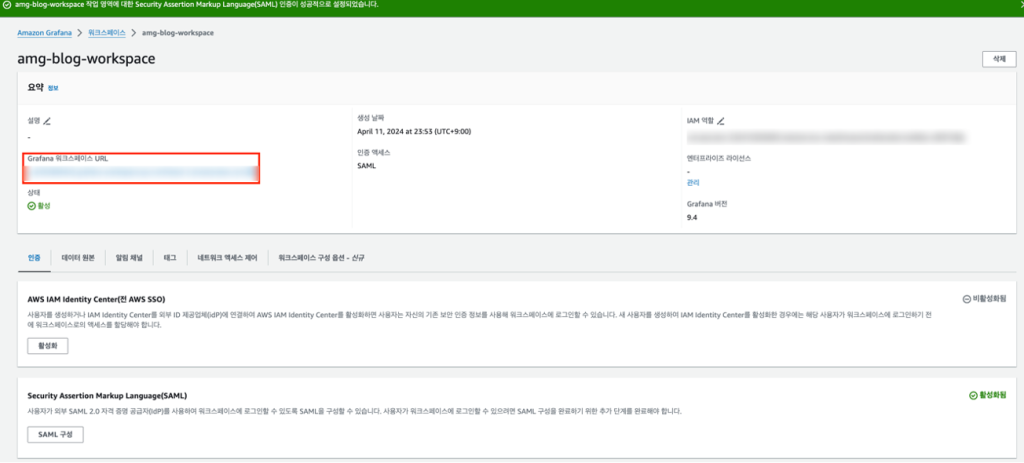Go to 워크스페이스 breadcrumb link
The height and width of the screenshot is (463, 1024).
coord(106,32)
